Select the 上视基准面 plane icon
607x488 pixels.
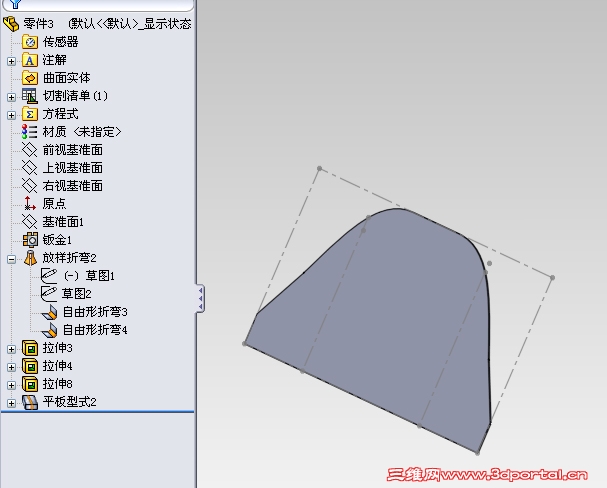pos(30,168)
